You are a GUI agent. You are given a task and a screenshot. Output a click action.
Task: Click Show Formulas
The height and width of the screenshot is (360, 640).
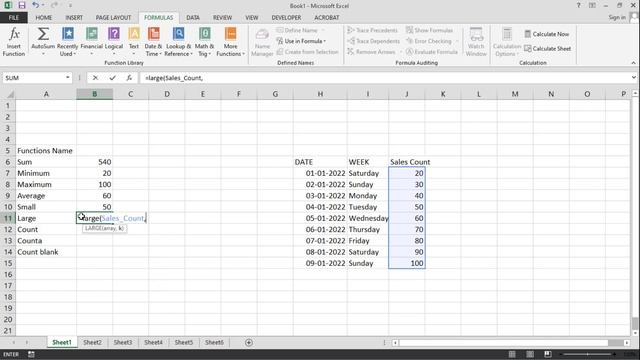click(429, 30)
